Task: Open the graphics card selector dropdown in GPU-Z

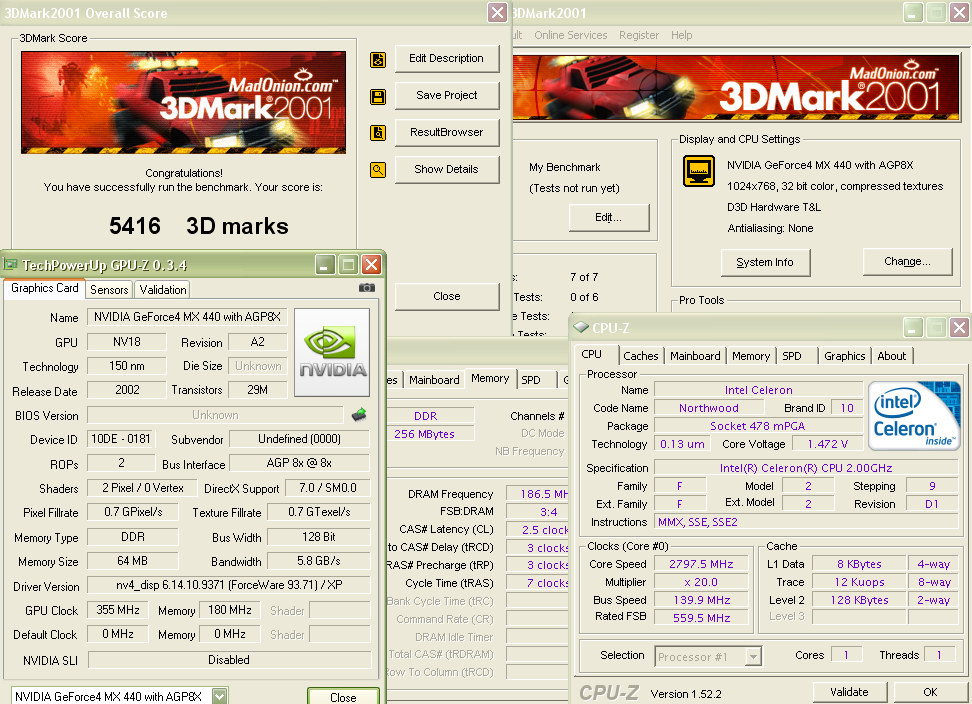Action: [219, 696]
